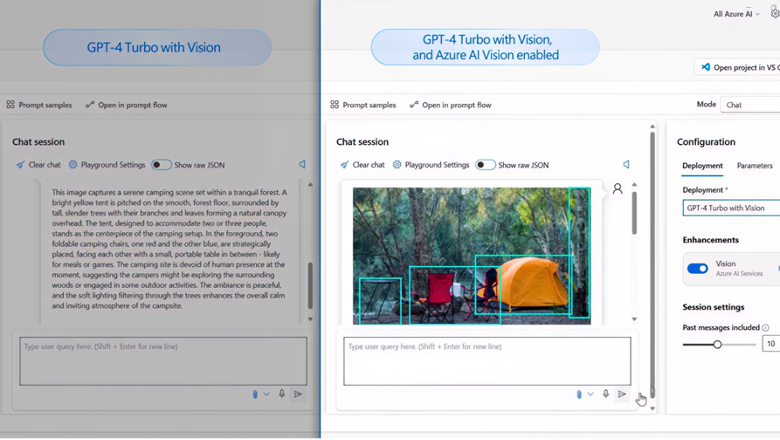Click attachment paperclip icon in right chat
780x440 pixels.
579,394
